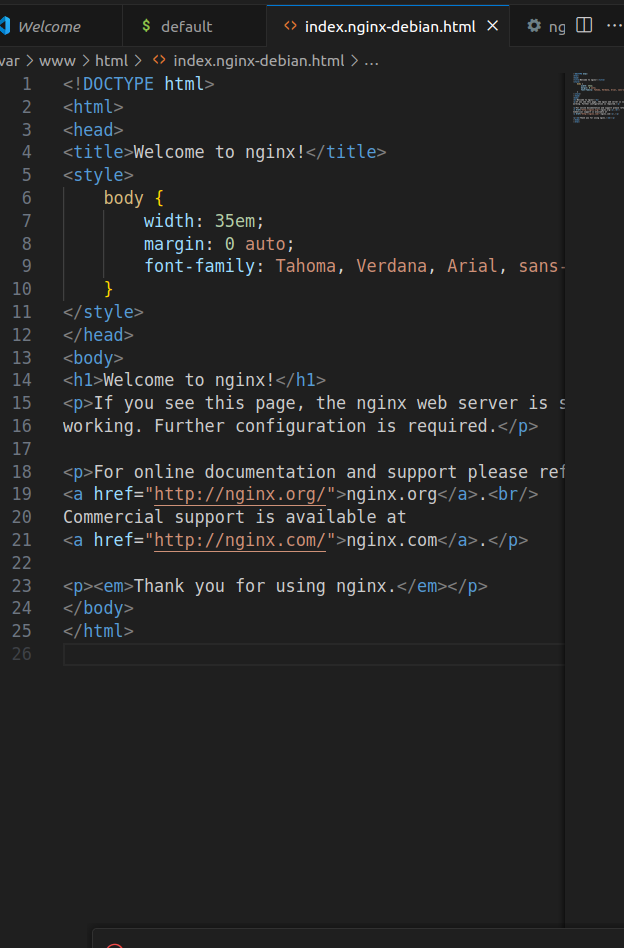Click the DOCTYPE keyword on line 1
The height and width of the screenshot is (948, 624).
[x=118, y=84]
